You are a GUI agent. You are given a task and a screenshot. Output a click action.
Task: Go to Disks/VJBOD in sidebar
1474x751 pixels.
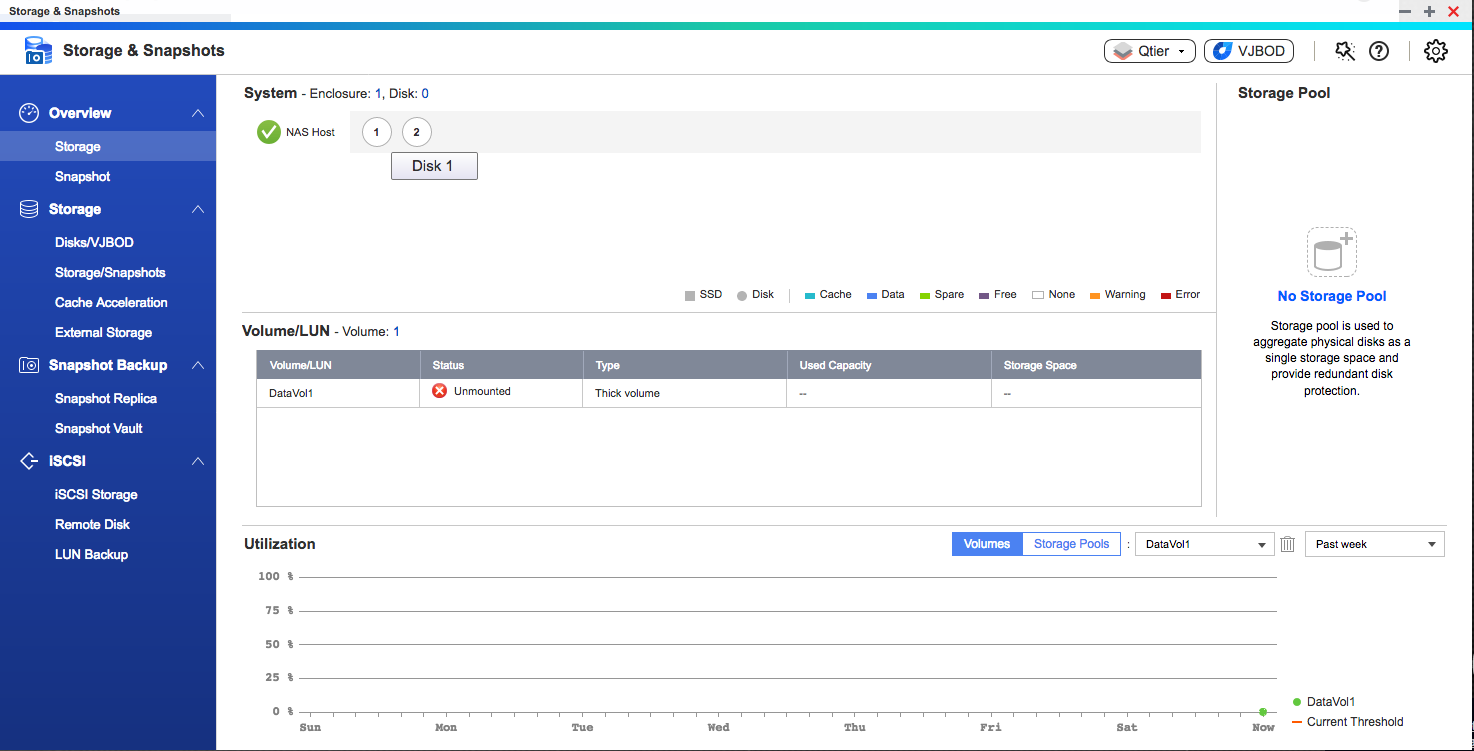click(94, 242)
